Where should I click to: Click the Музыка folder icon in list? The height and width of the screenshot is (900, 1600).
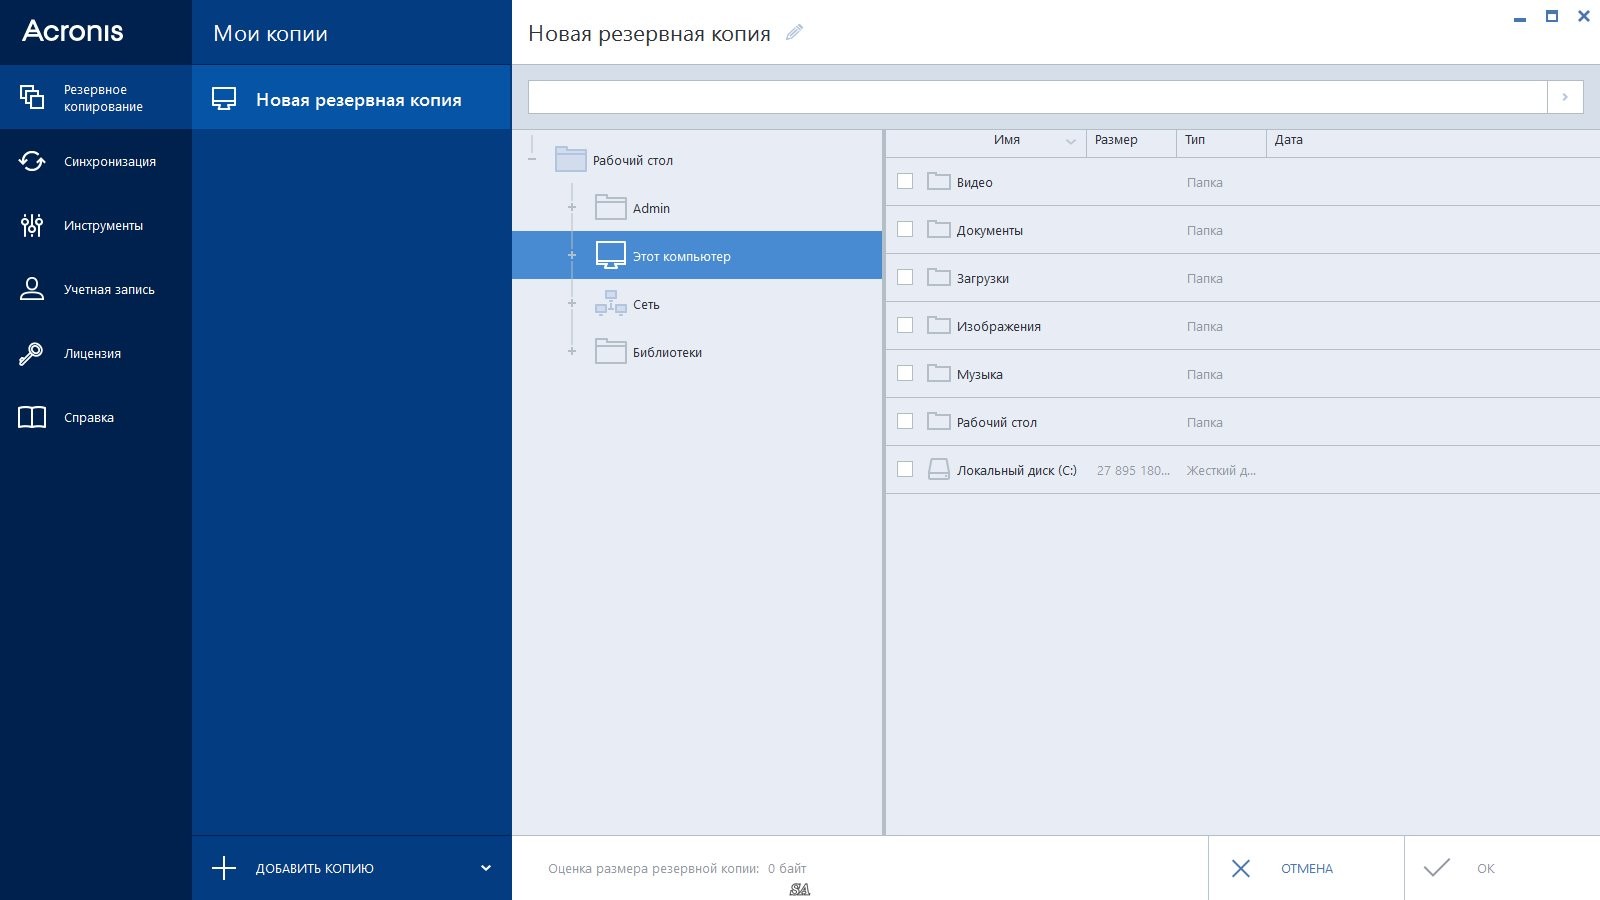(938, 373)
